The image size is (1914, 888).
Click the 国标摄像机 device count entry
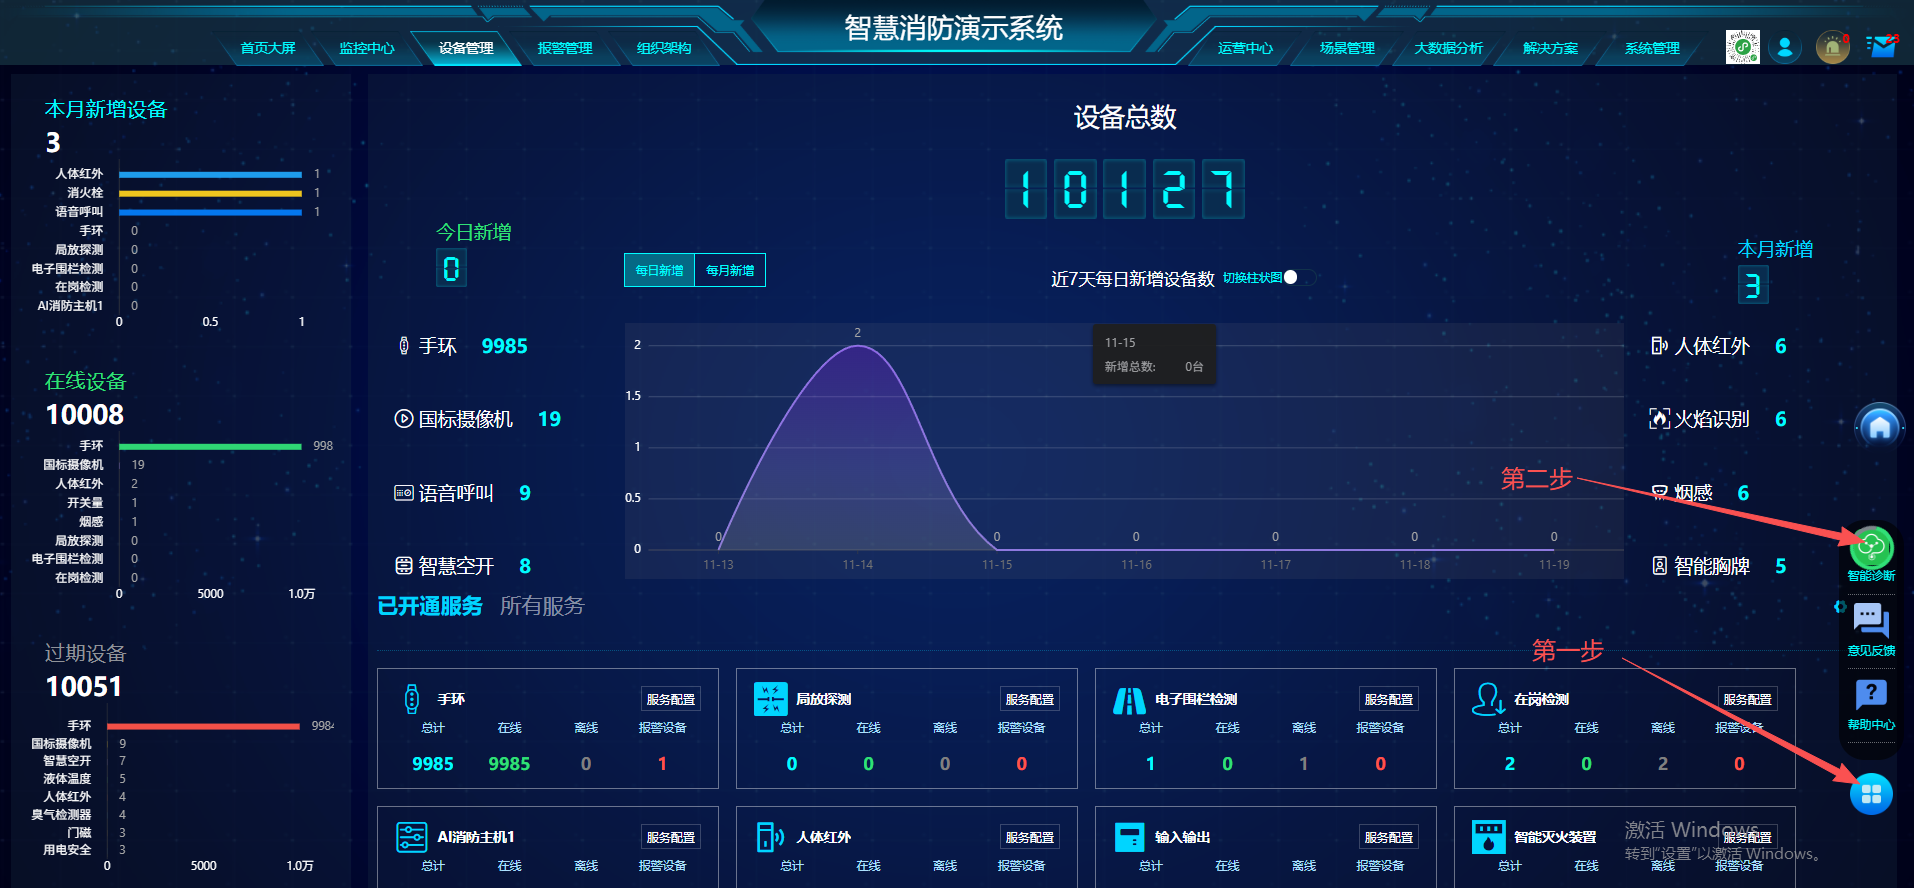pos(477,419)
